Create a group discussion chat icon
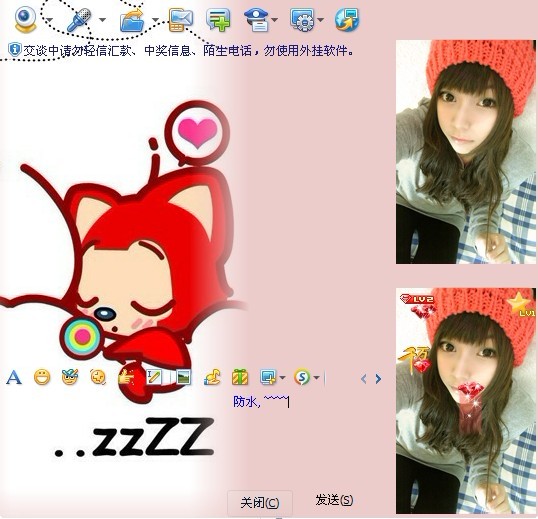The image size is (538, 519). [218, 20]
